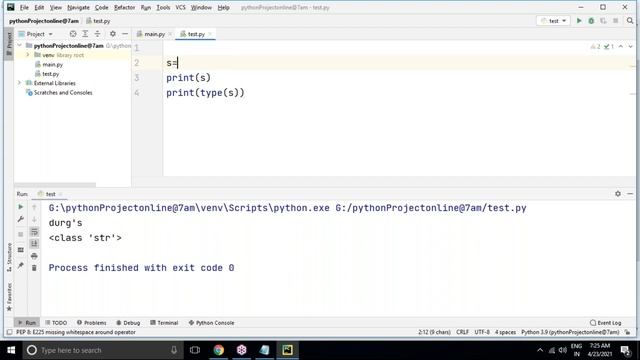Open Python Console tool window

click(211, 322)
